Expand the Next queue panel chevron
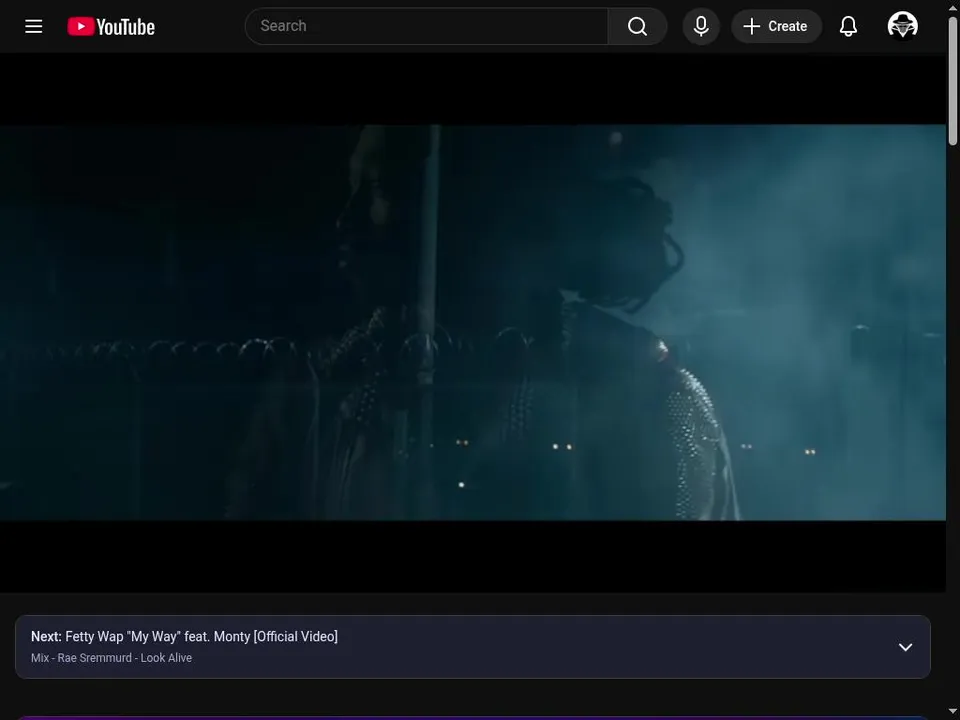The image size is (960, 720). [x=905, y=647]
